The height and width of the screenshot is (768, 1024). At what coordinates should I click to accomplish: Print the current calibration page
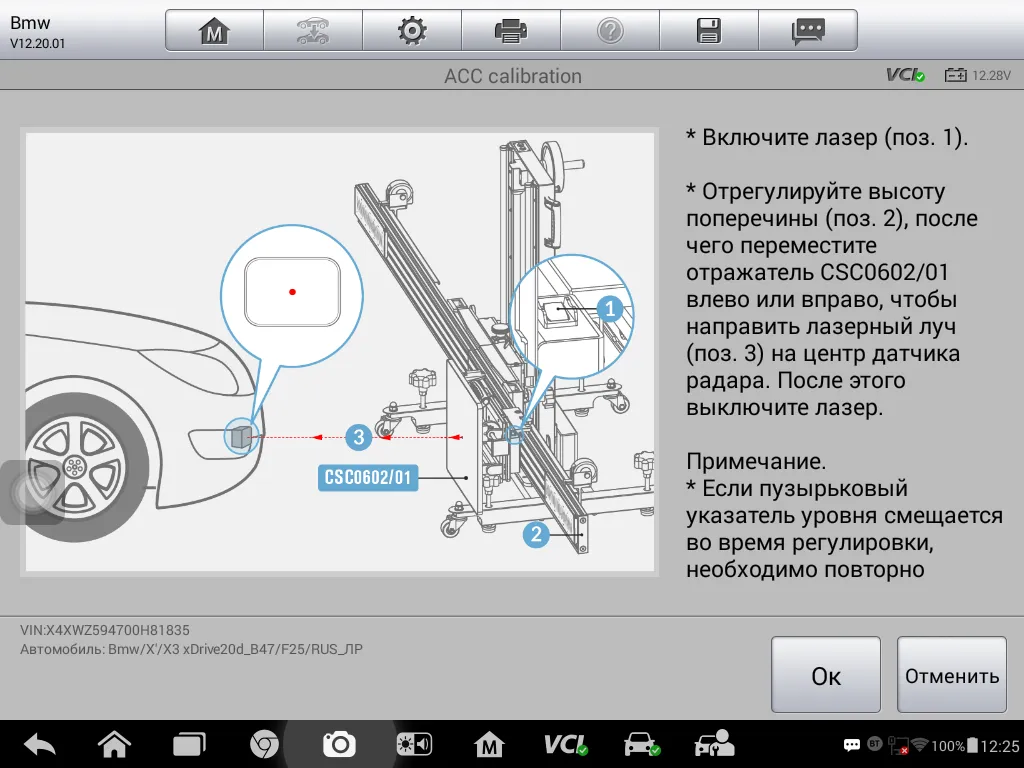(510, 31)
